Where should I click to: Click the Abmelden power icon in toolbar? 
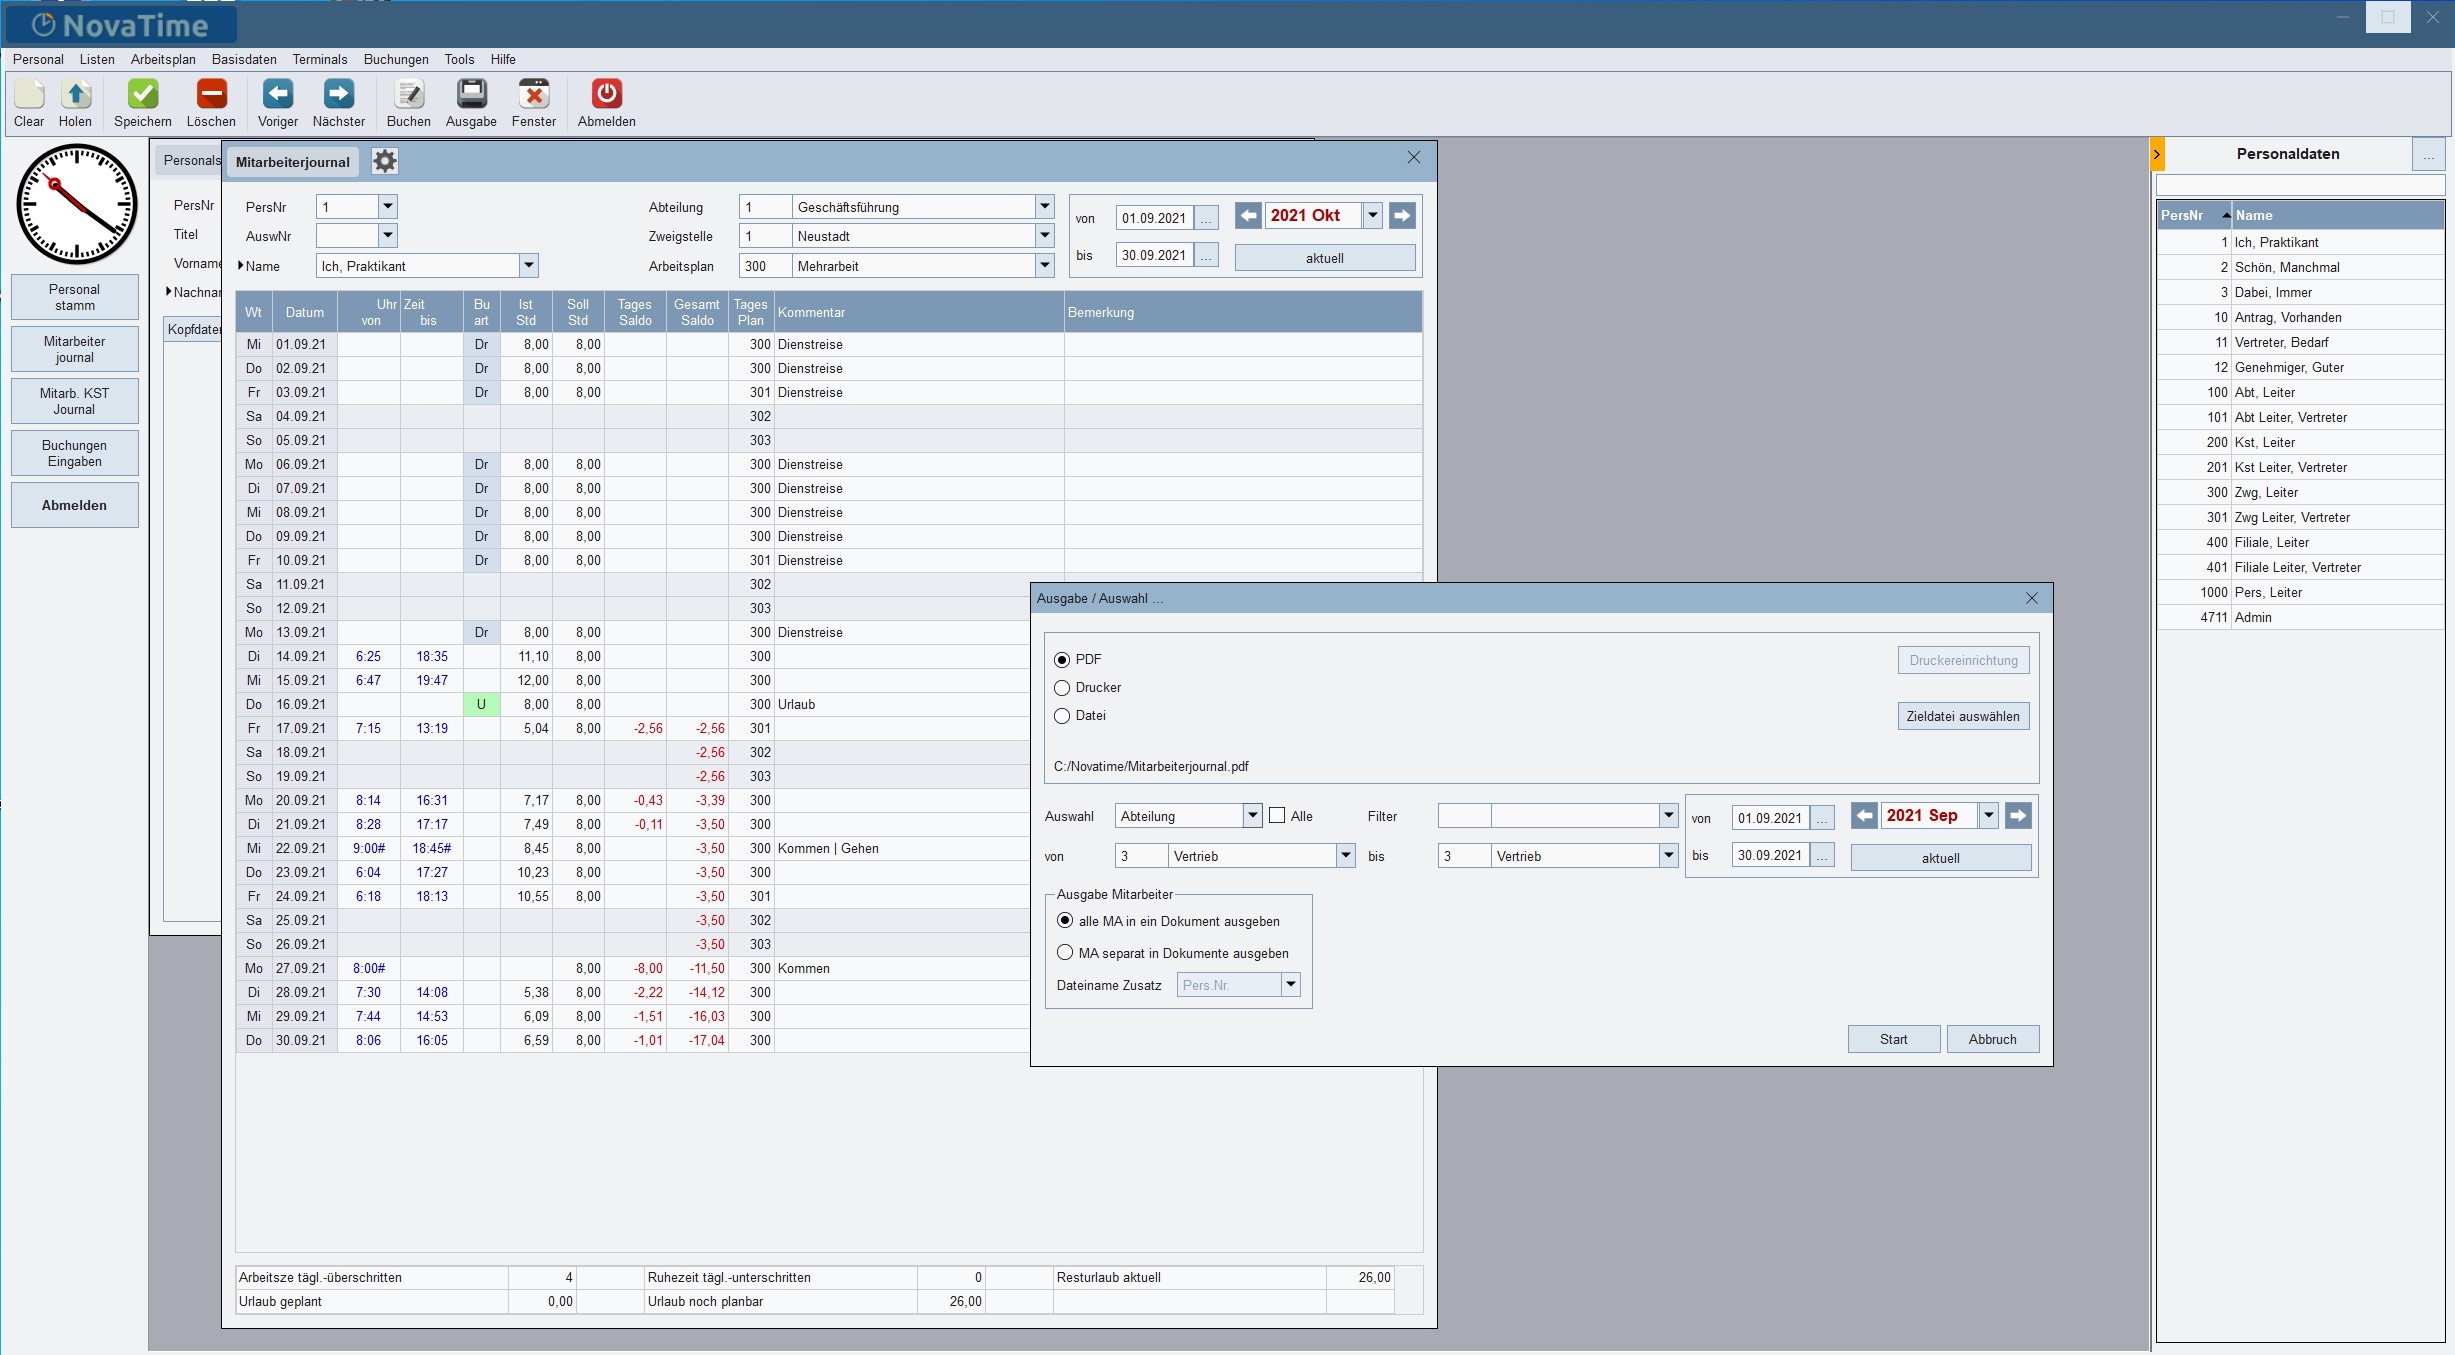pos(606,95)
